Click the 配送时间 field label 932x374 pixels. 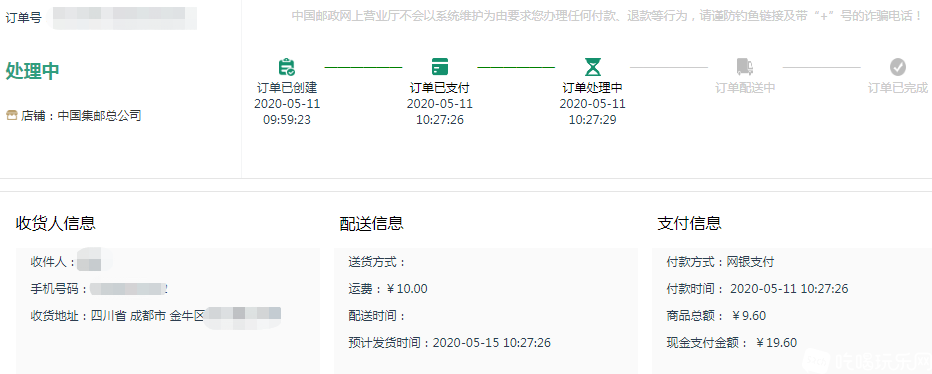(377, 316)
